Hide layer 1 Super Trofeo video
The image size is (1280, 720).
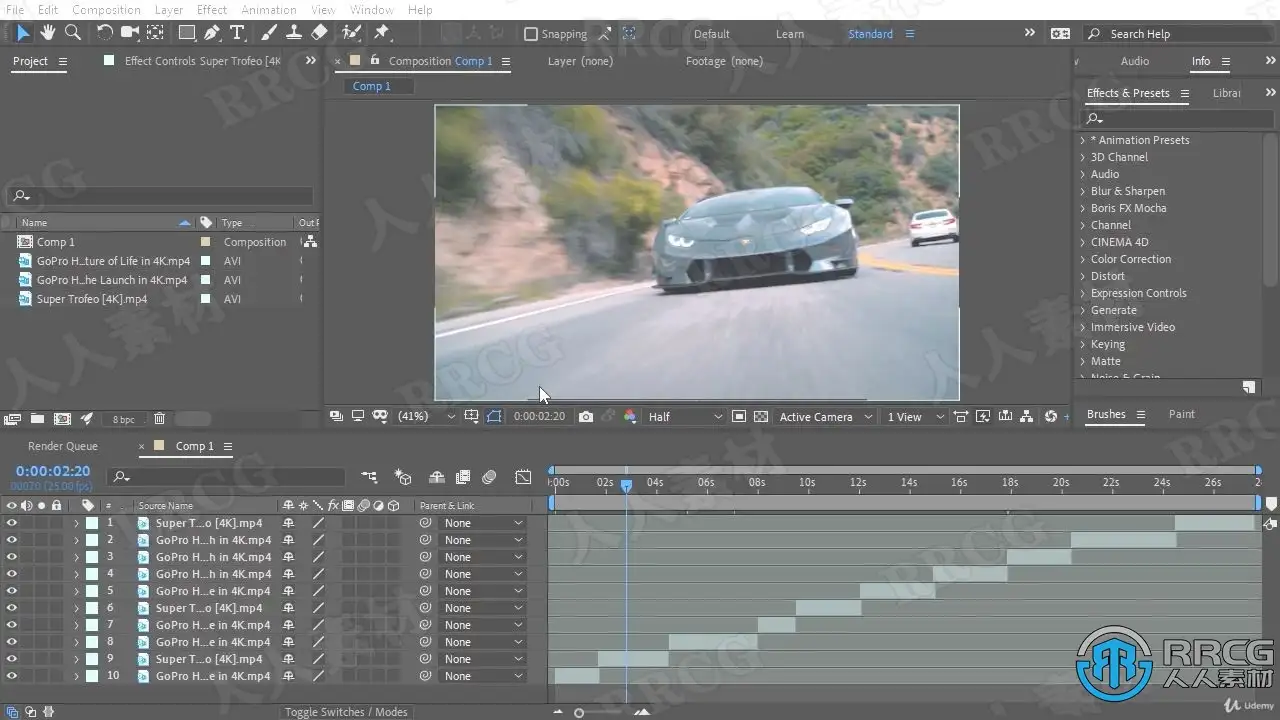click(12, 523)
